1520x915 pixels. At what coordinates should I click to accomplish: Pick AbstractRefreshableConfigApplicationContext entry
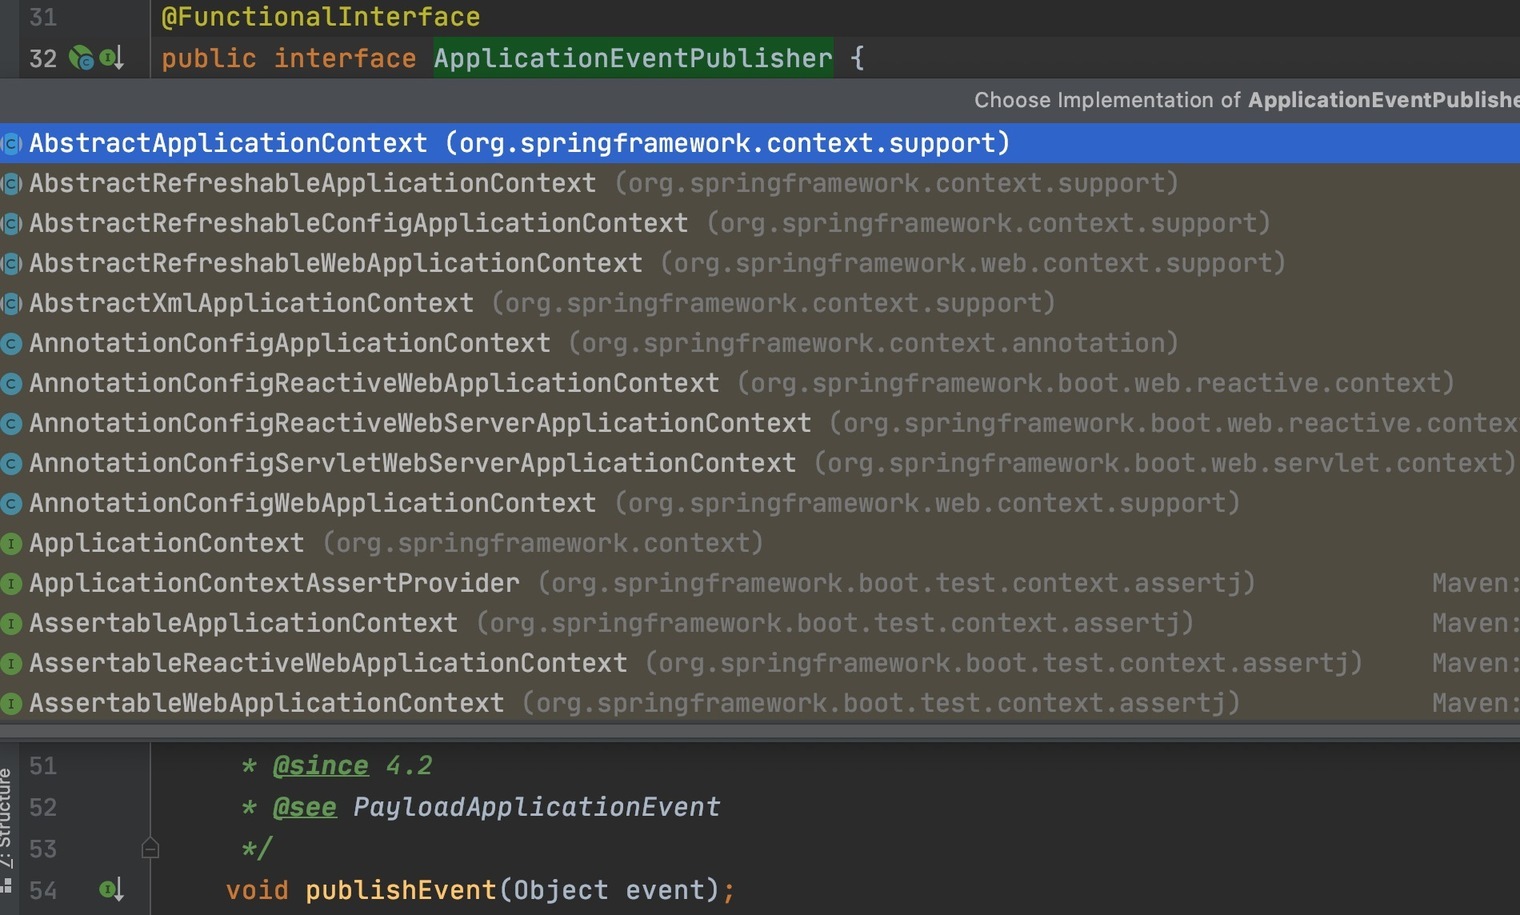(760, 223)
